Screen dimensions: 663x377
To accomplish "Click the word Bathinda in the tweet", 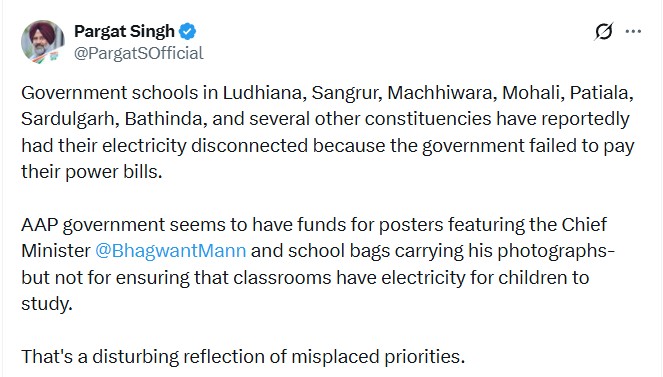I will [x=166, y=119].
